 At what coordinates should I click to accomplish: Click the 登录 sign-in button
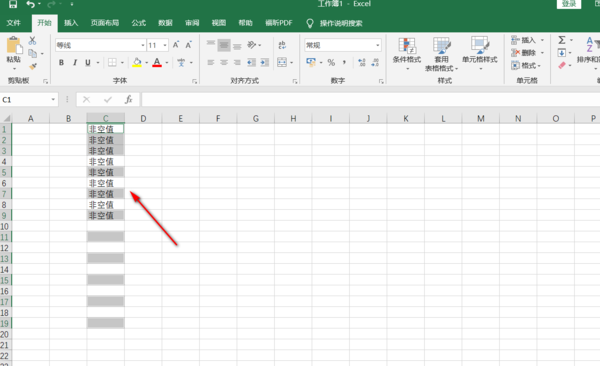tap(569, 4)
